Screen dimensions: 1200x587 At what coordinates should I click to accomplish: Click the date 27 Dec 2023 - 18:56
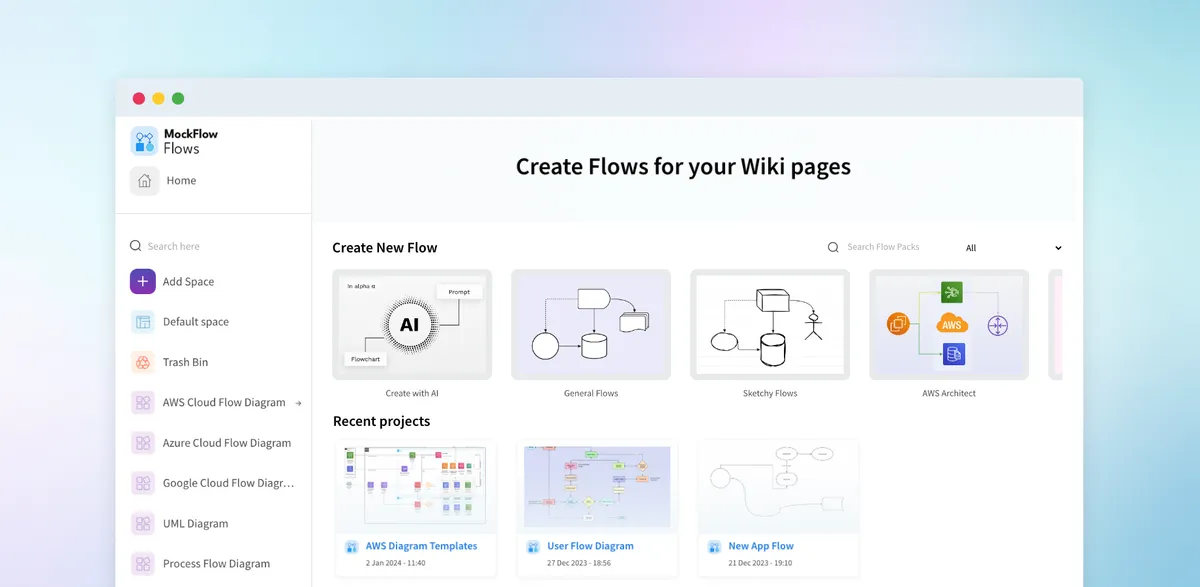coord(581,564)
